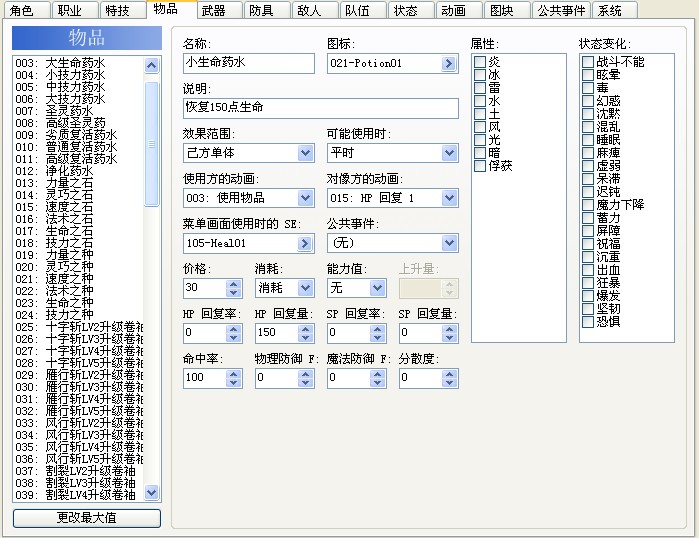This screenshot has height=538, width=699.
Task: Toggle the 光 attribute checkbox
Action: (480, 140)
